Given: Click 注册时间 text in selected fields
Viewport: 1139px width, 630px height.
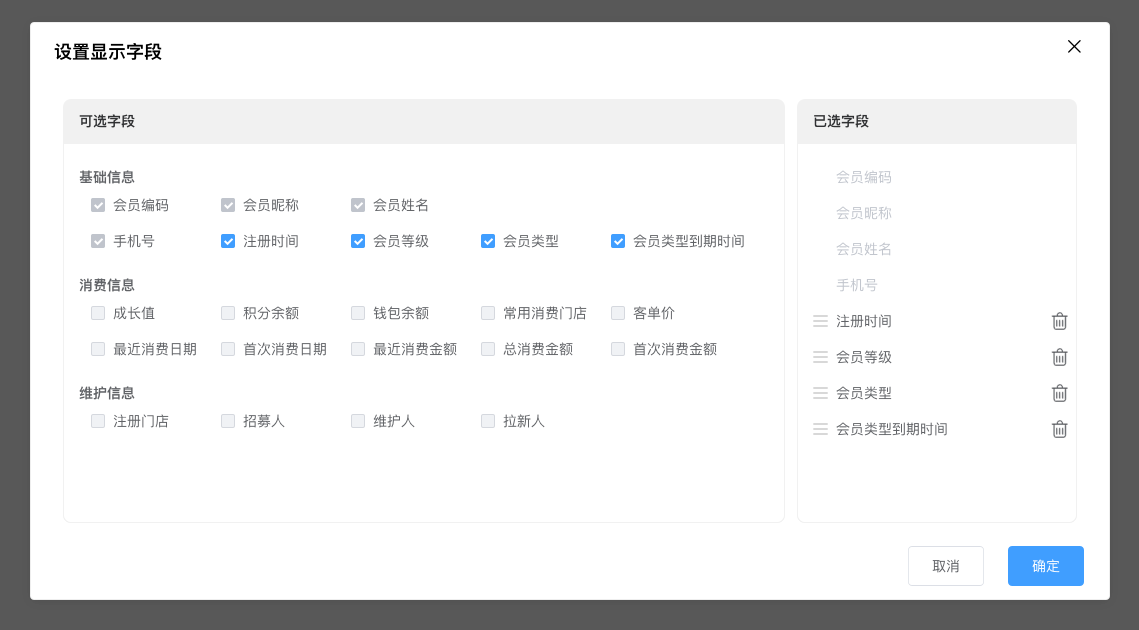Looking at the screenshot, I should coord(864,321).
